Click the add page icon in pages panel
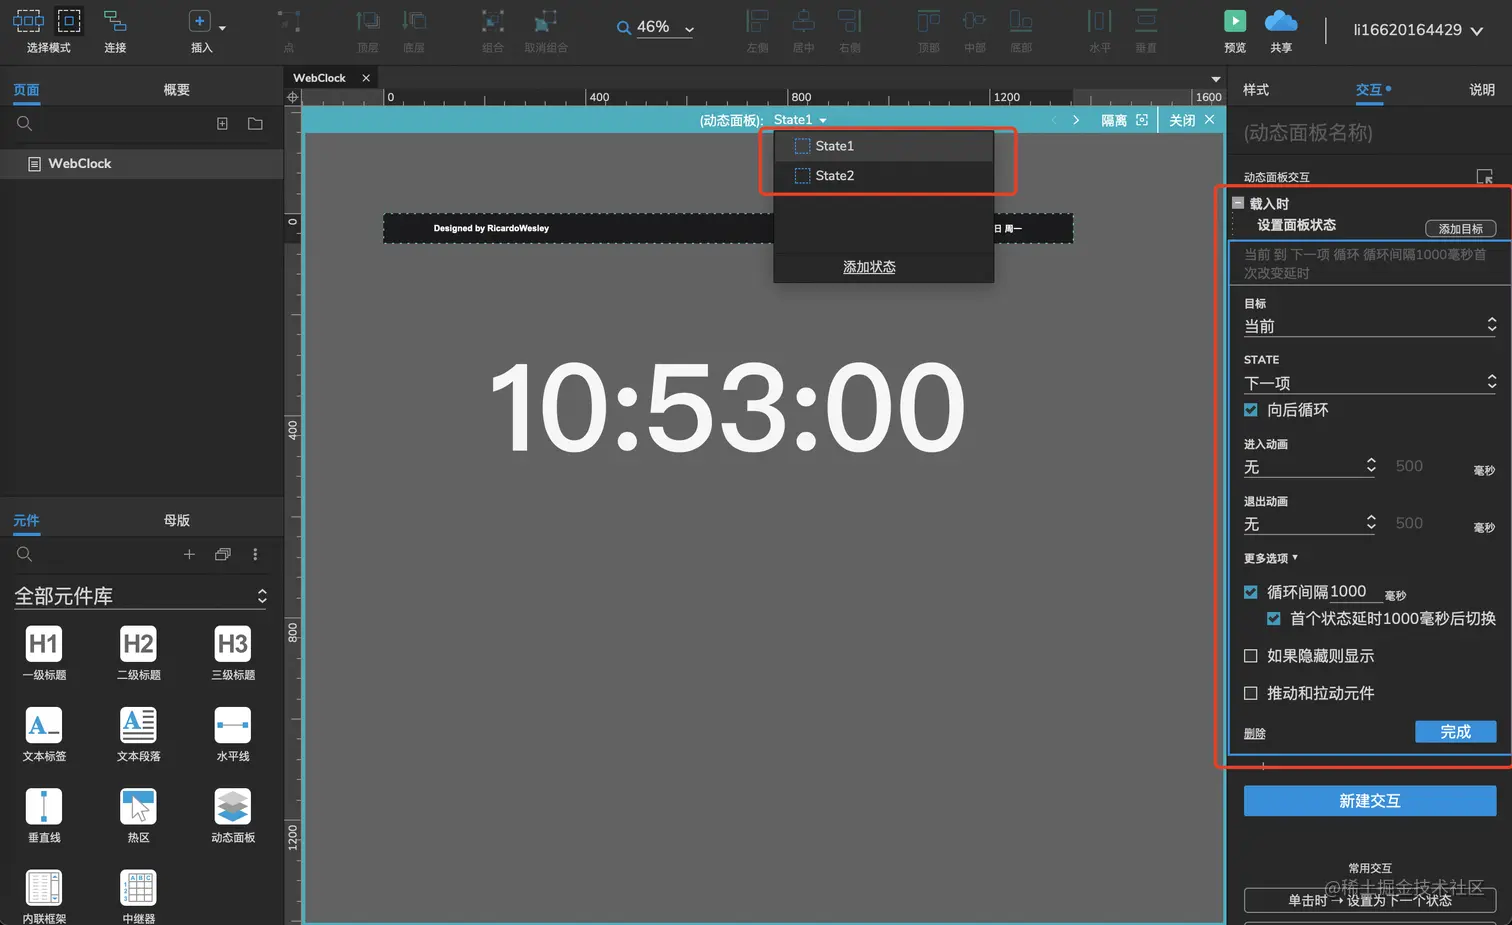Screen dimensions: 1512x925 coord(222,123)
